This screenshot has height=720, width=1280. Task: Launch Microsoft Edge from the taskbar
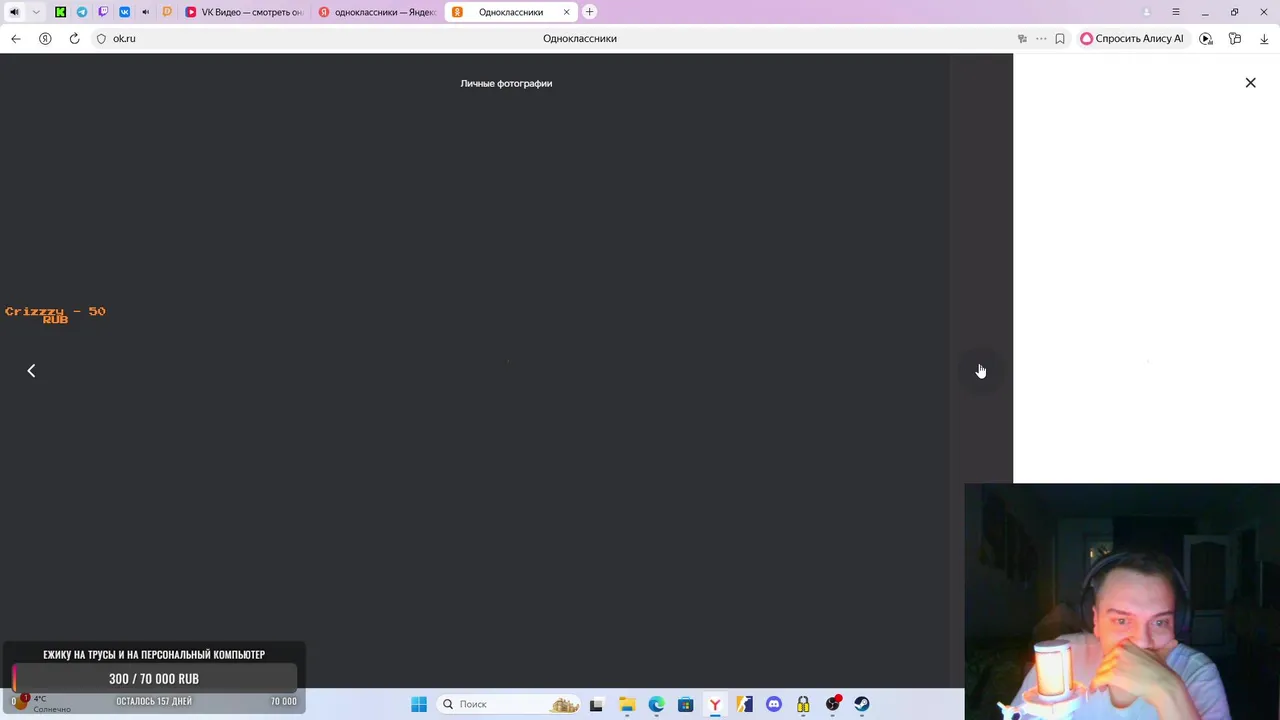656,704
